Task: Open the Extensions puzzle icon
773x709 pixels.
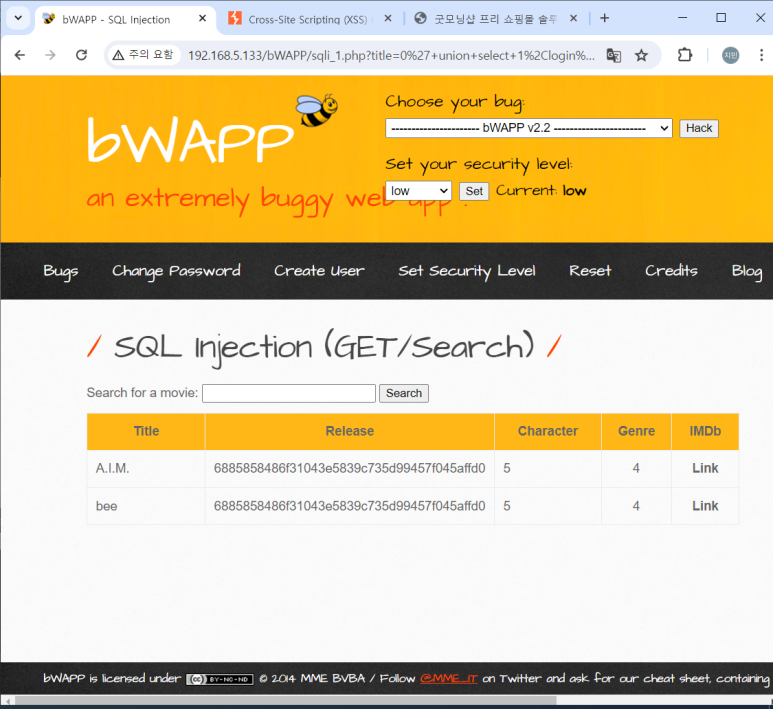Action: pos(685,55)
